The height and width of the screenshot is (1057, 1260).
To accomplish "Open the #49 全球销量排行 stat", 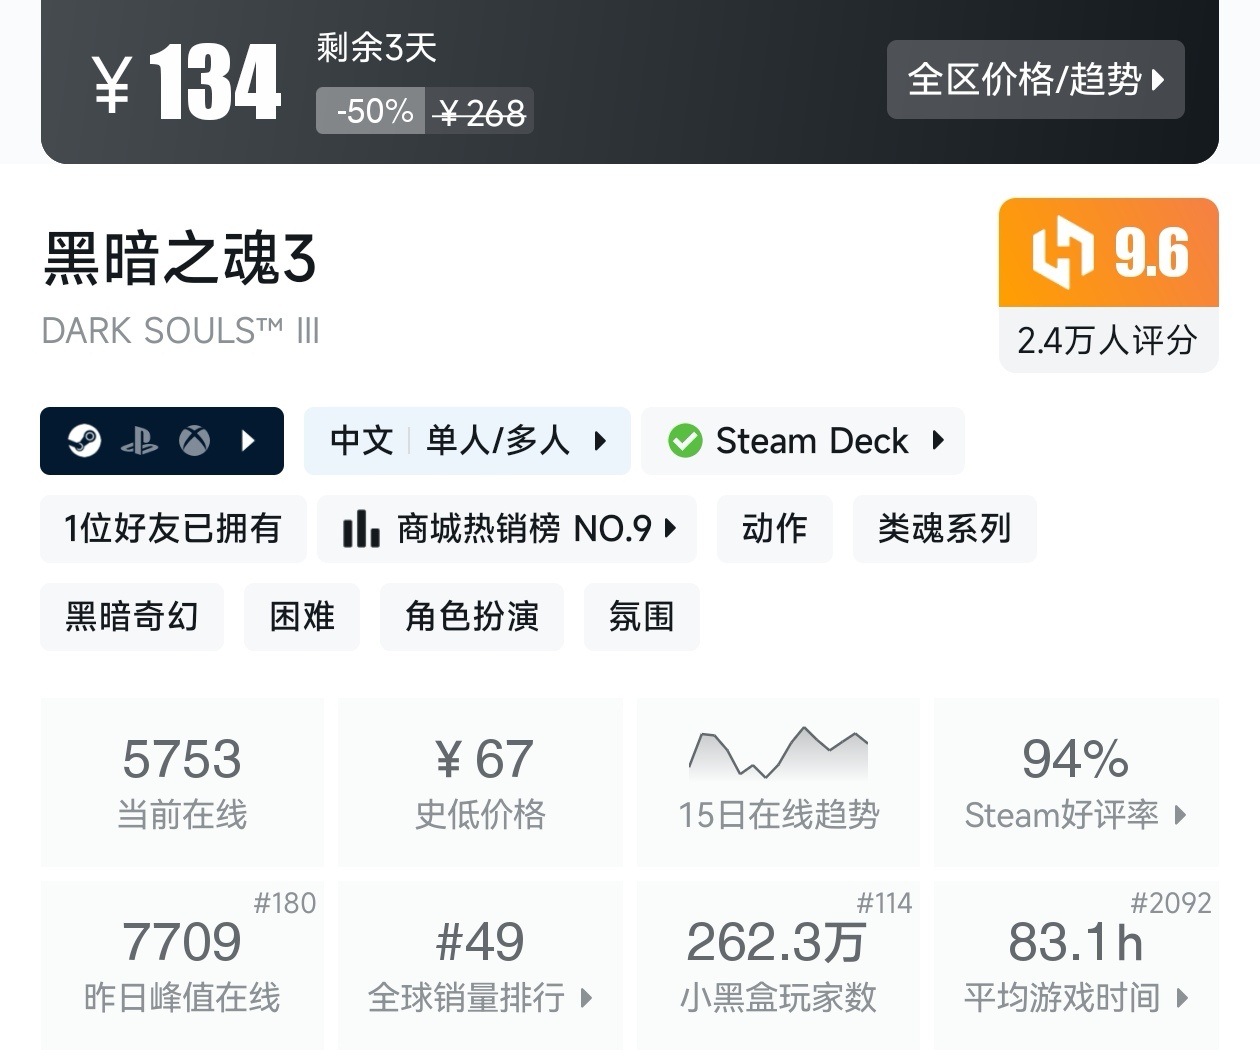I will 480,965.
